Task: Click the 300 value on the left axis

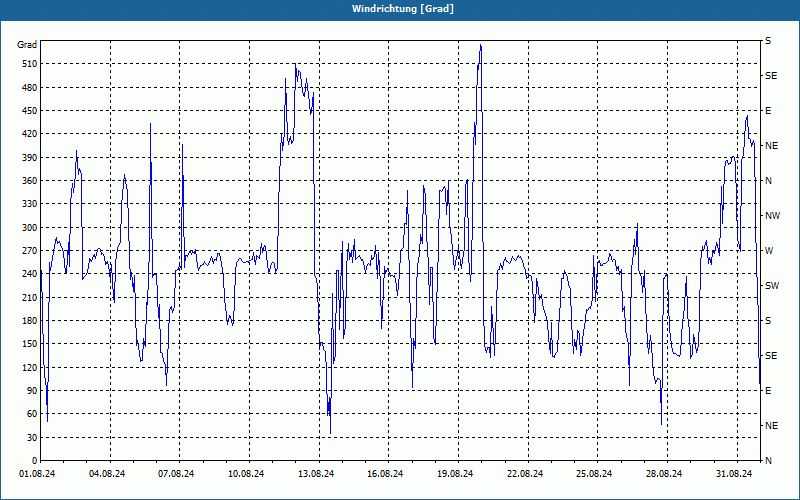Action: coord(31,228)
